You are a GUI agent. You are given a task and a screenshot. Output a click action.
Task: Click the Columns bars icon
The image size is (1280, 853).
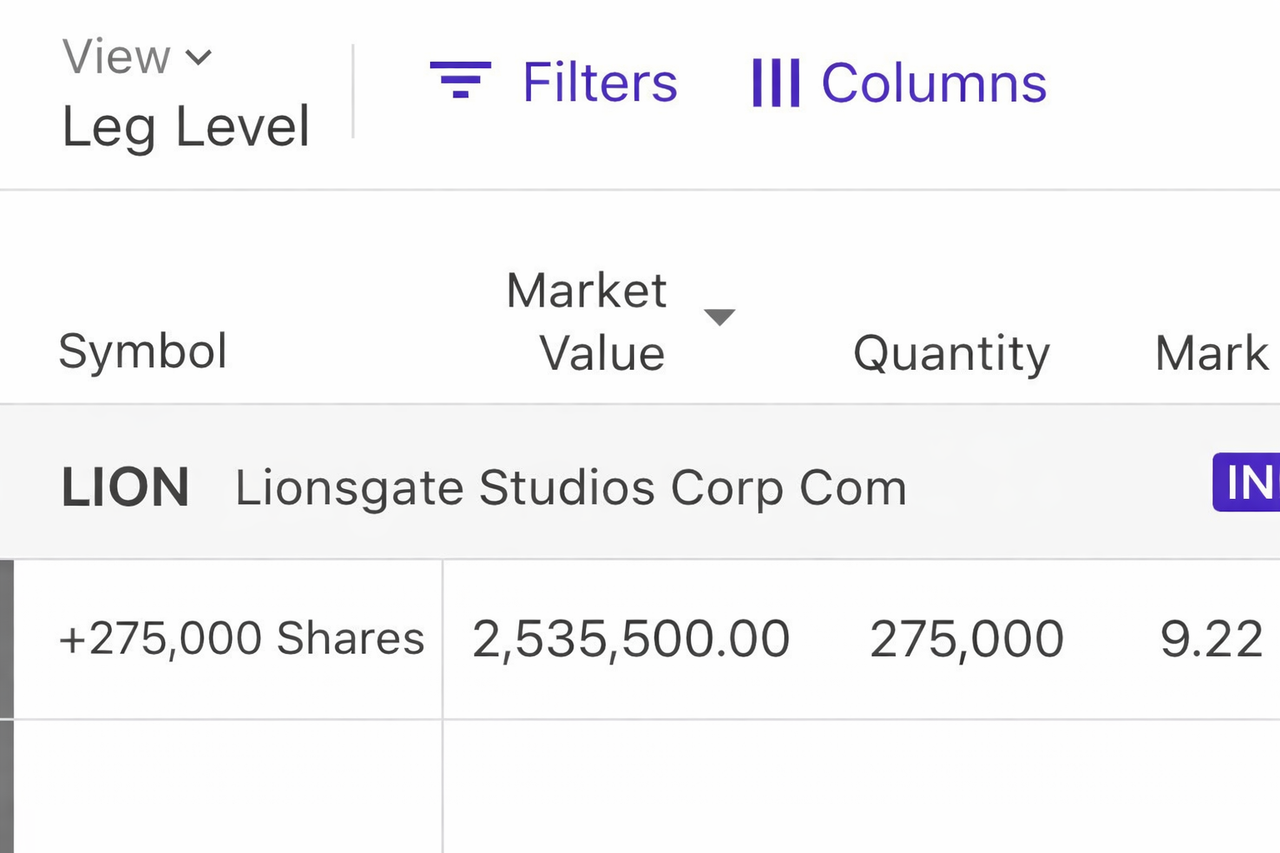(775, 82)
